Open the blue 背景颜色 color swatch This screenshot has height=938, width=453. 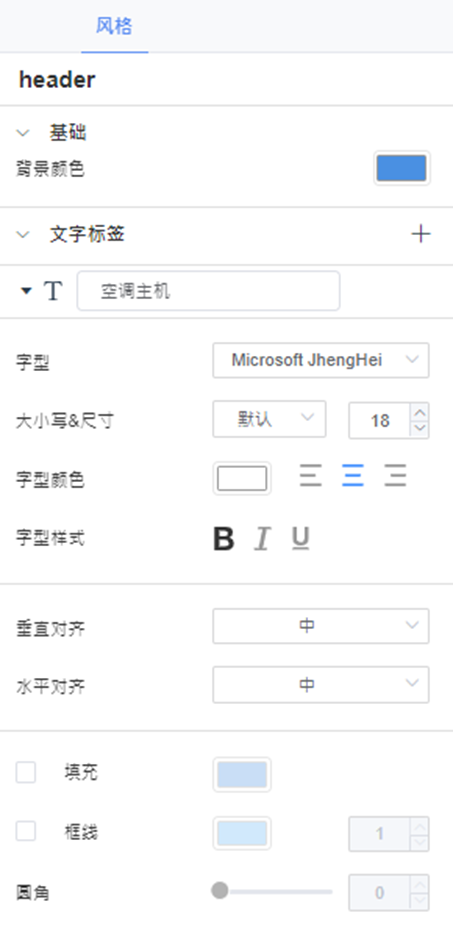click(x=402, y=168)
